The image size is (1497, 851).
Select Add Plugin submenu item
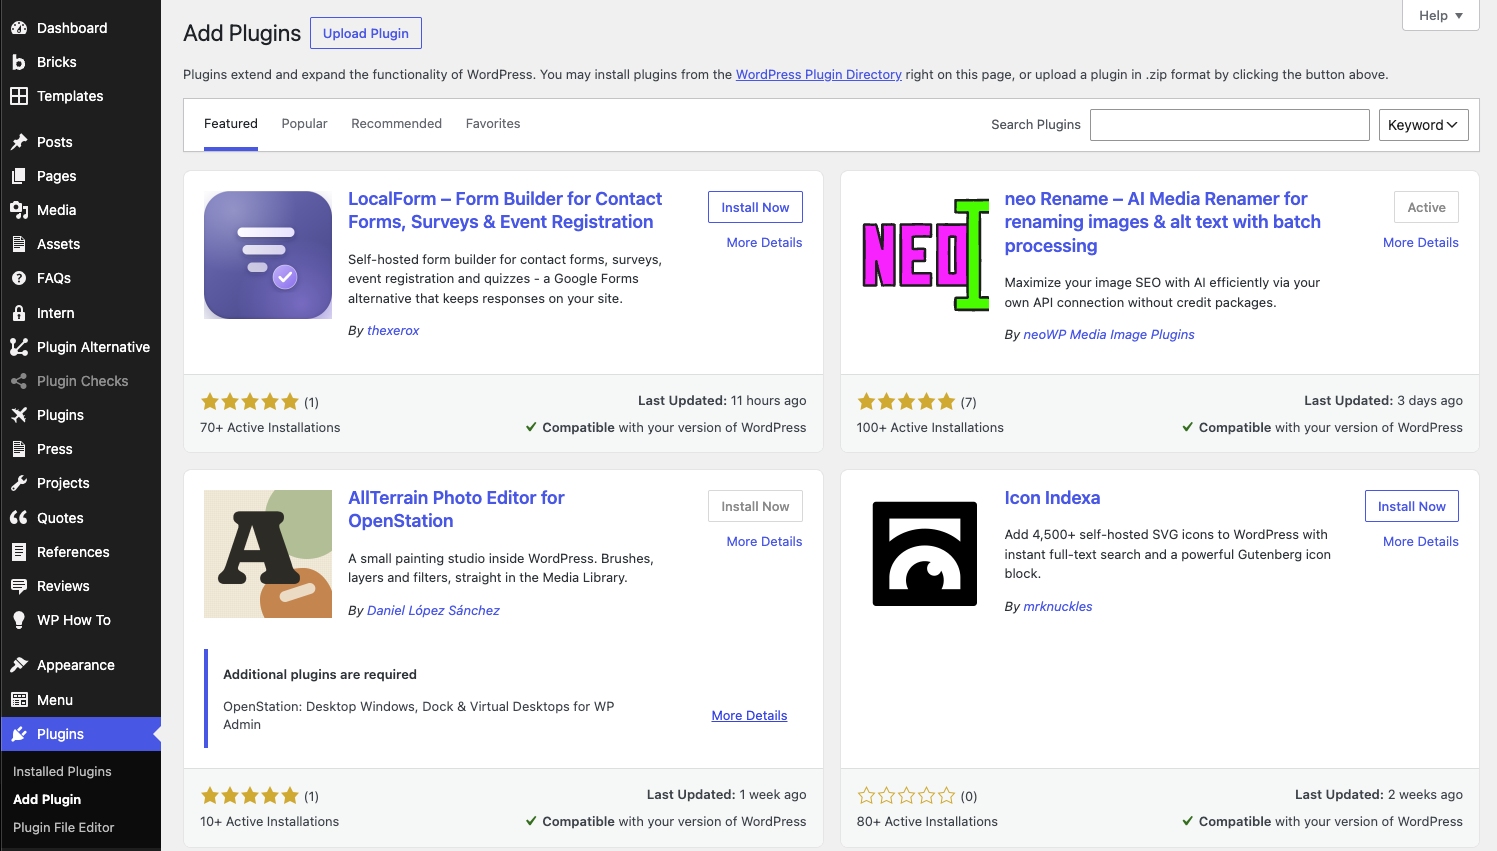[47, 800]
